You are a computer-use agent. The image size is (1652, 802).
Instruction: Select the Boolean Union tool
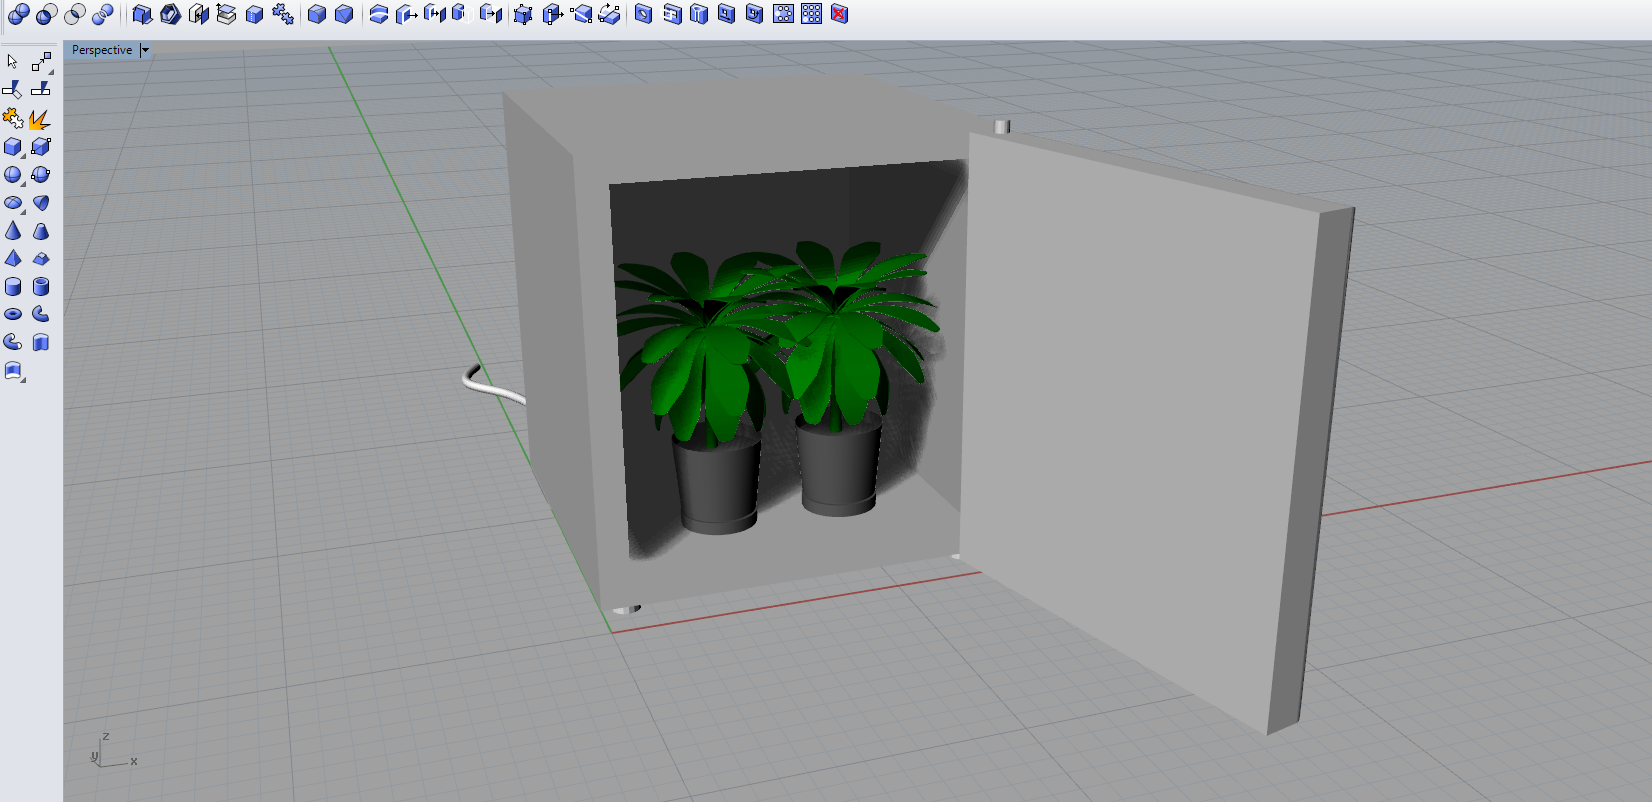tap(18, 14)
